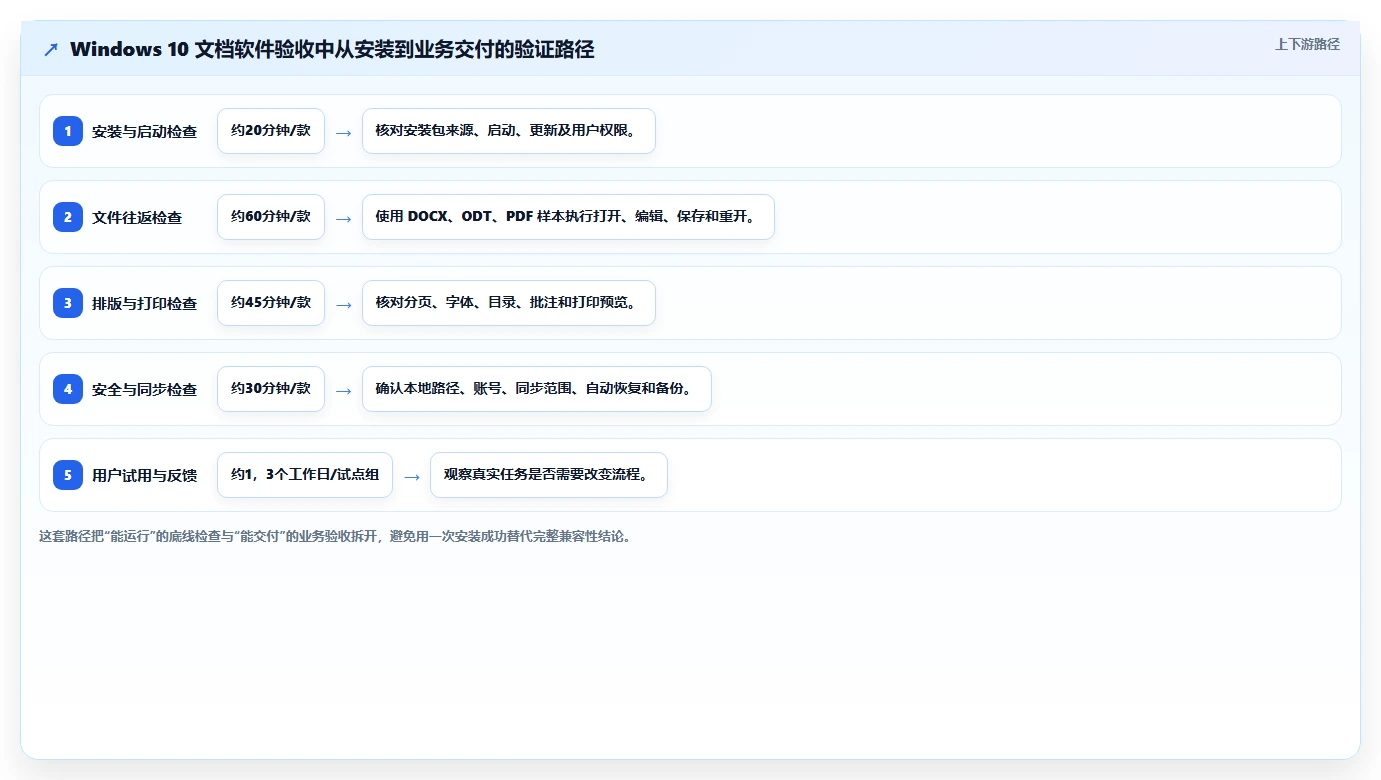Open the 观察真实任务是否需要改变流程 description box
The height and width of the screenshot is (780, 1381).
(549, 475)
